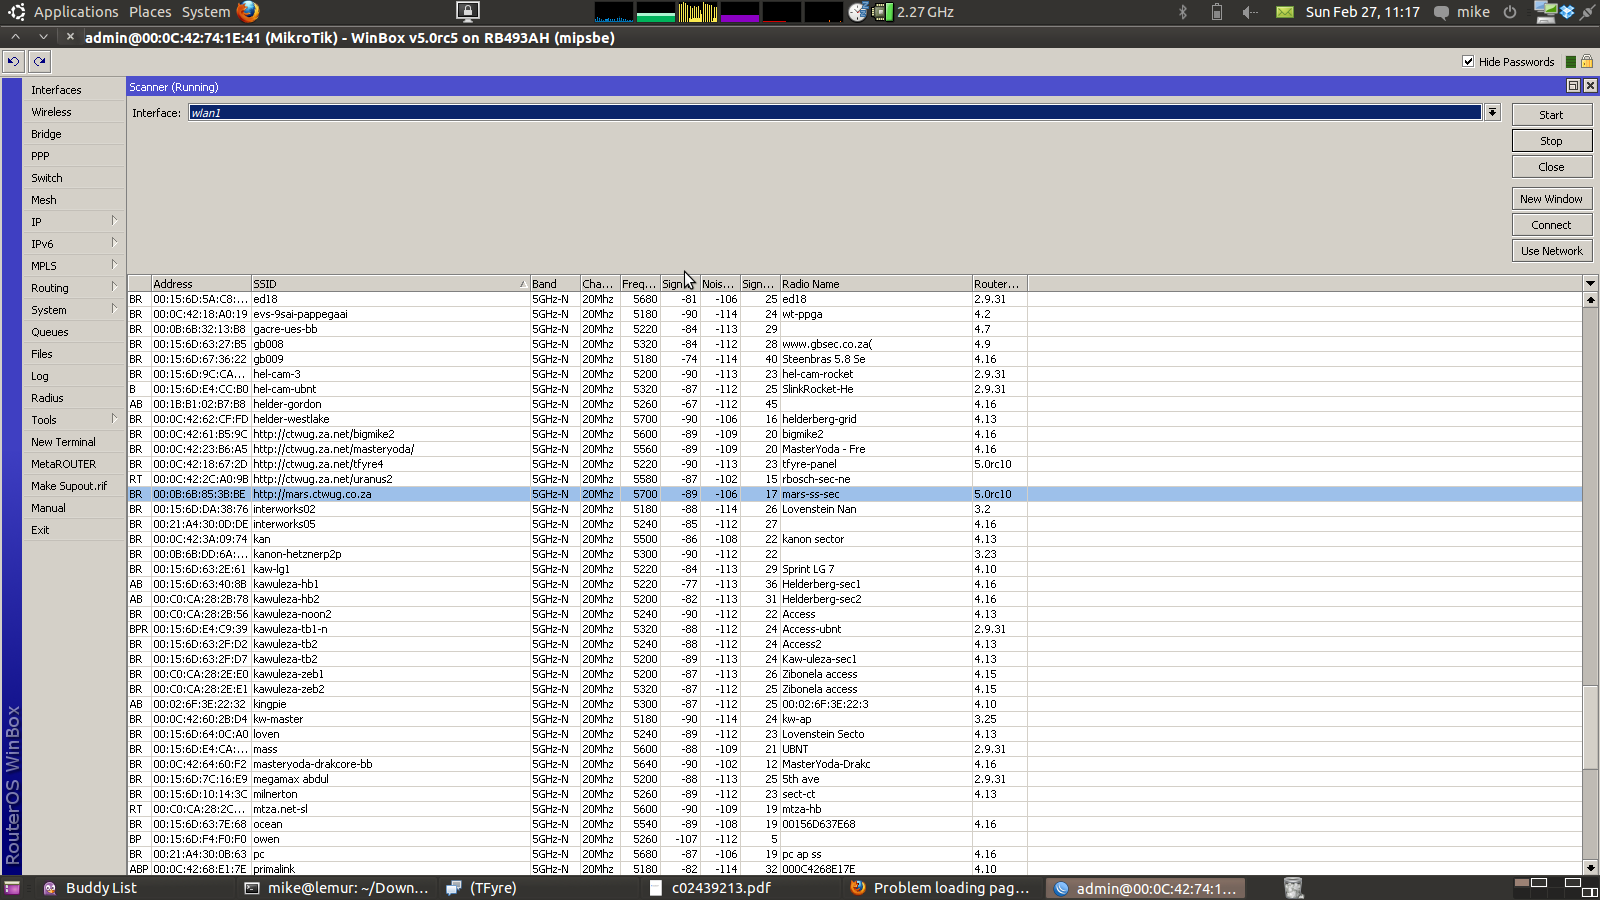Click the WinBox undo arrow icon
This screenshot has width=1600, height=900.
click(x=13, y=61)
